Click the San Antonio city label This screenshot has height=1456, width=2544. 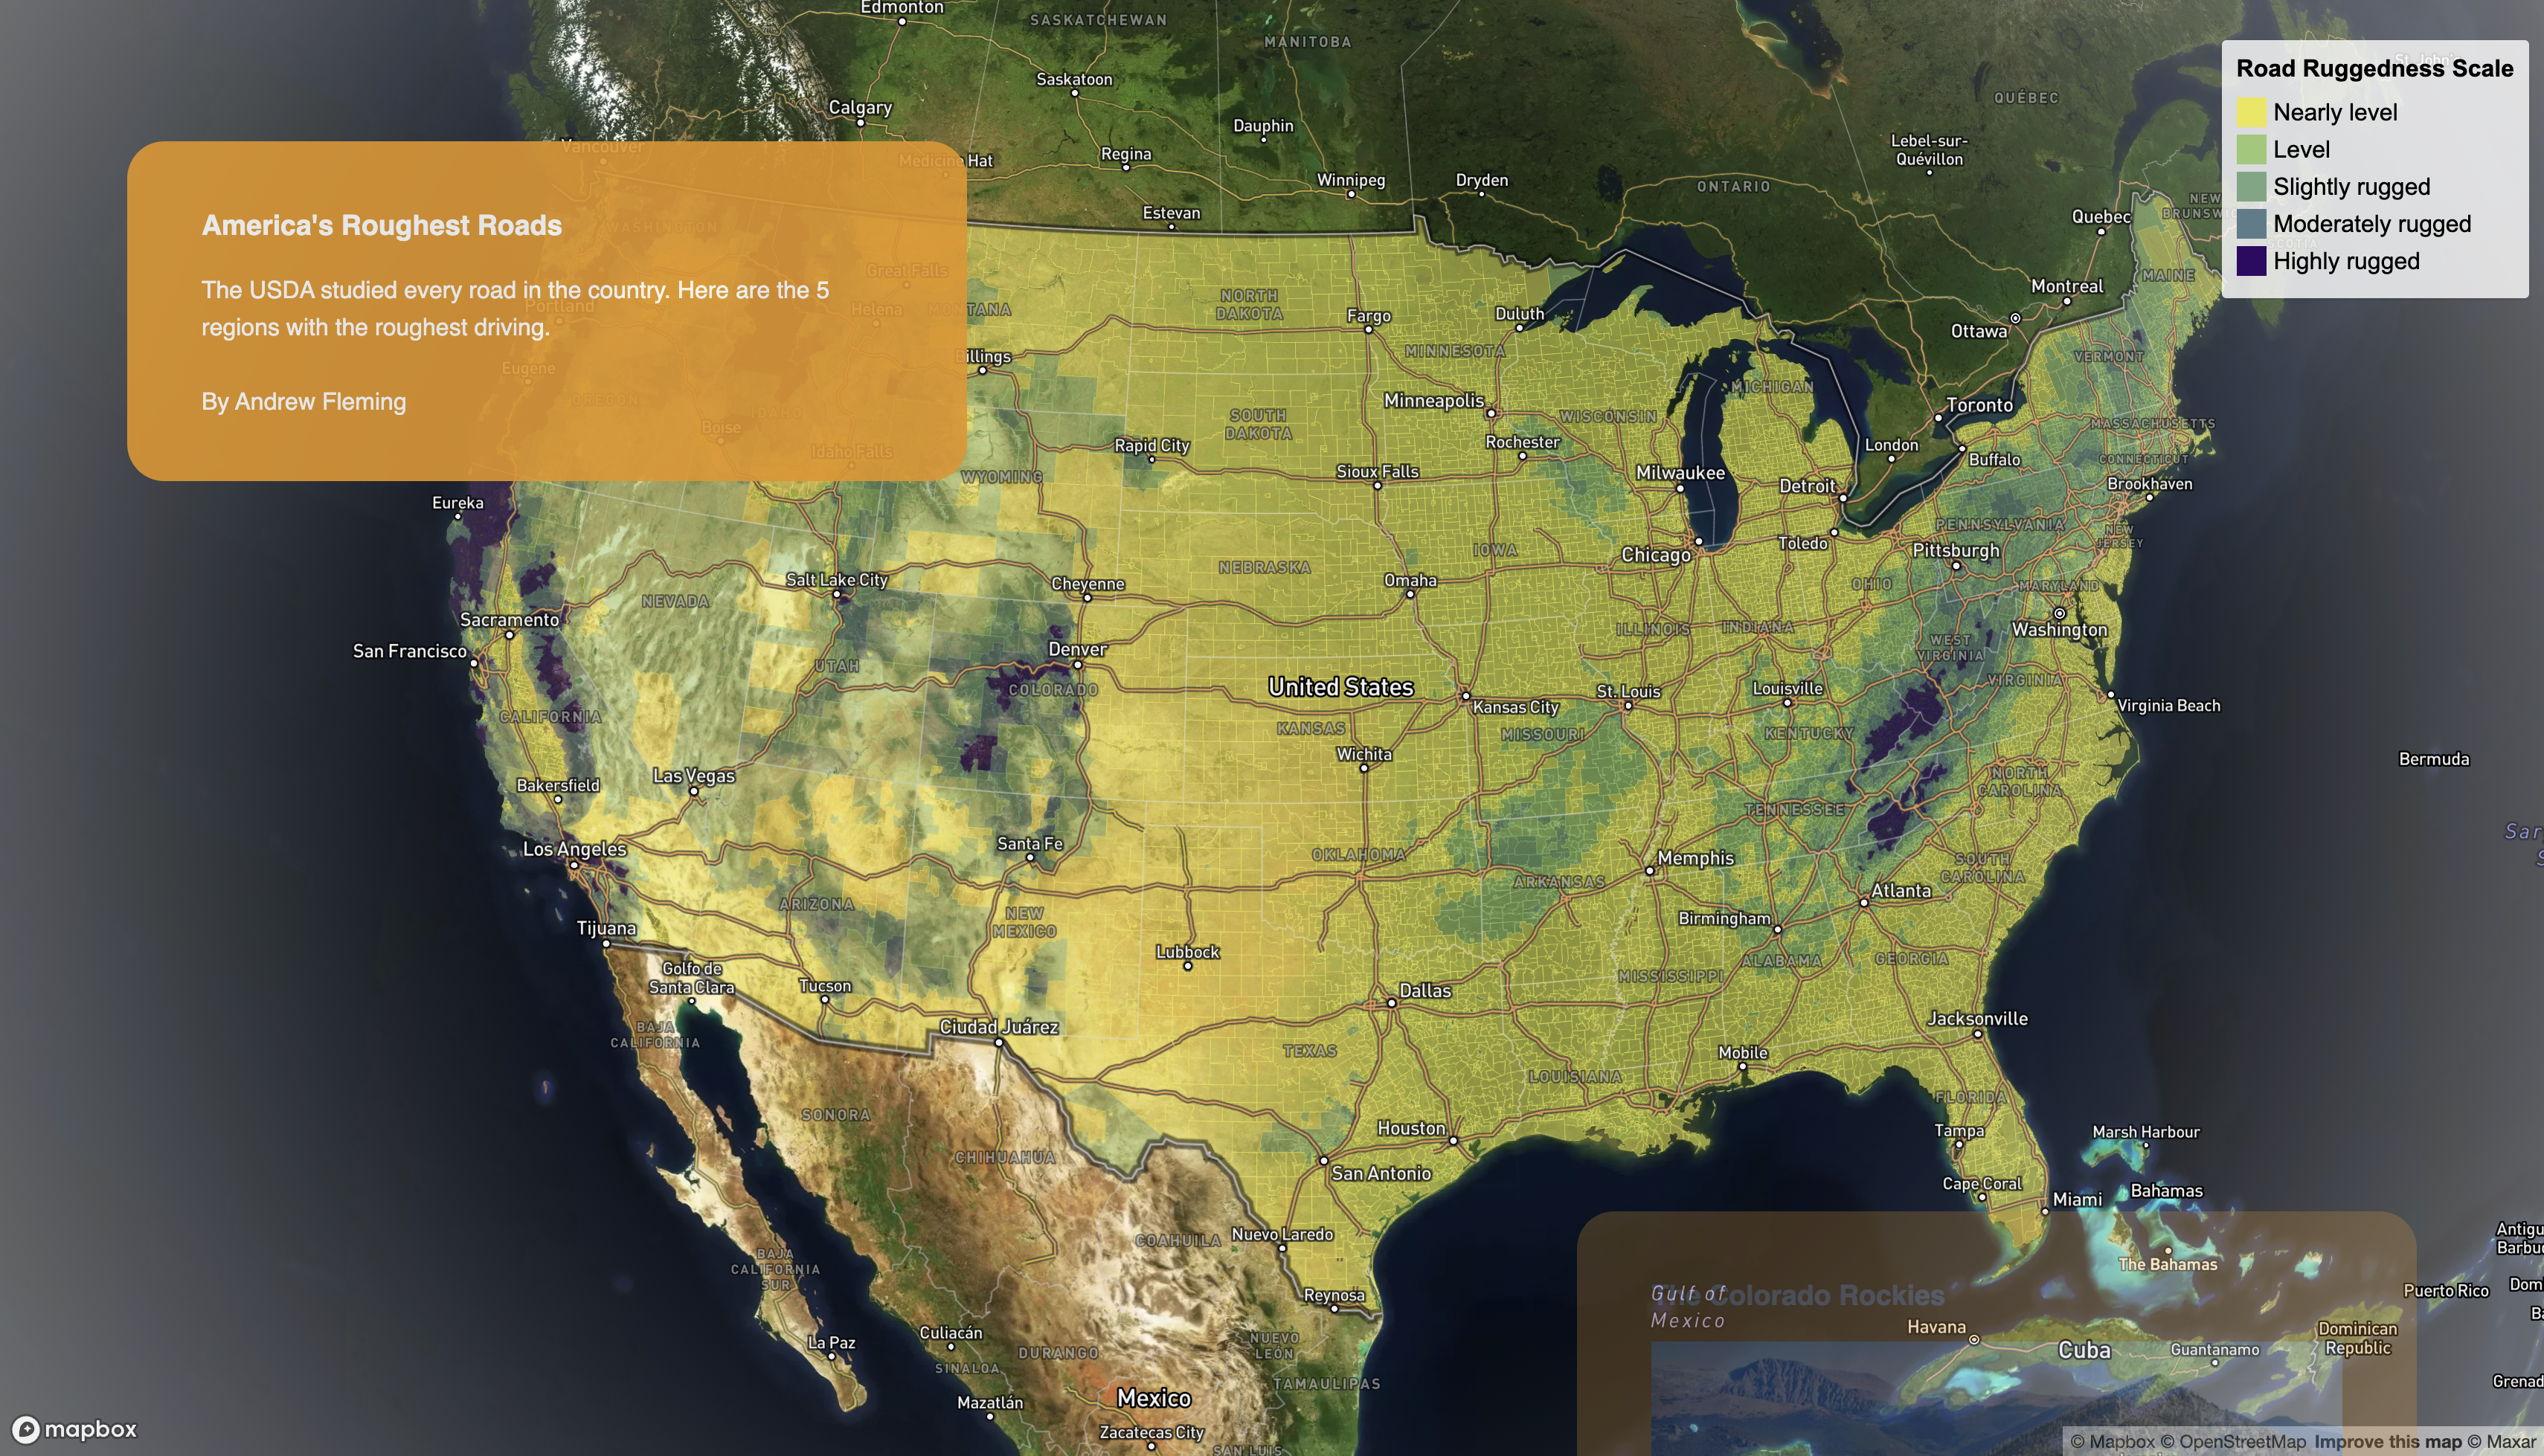(1381, 1174)
